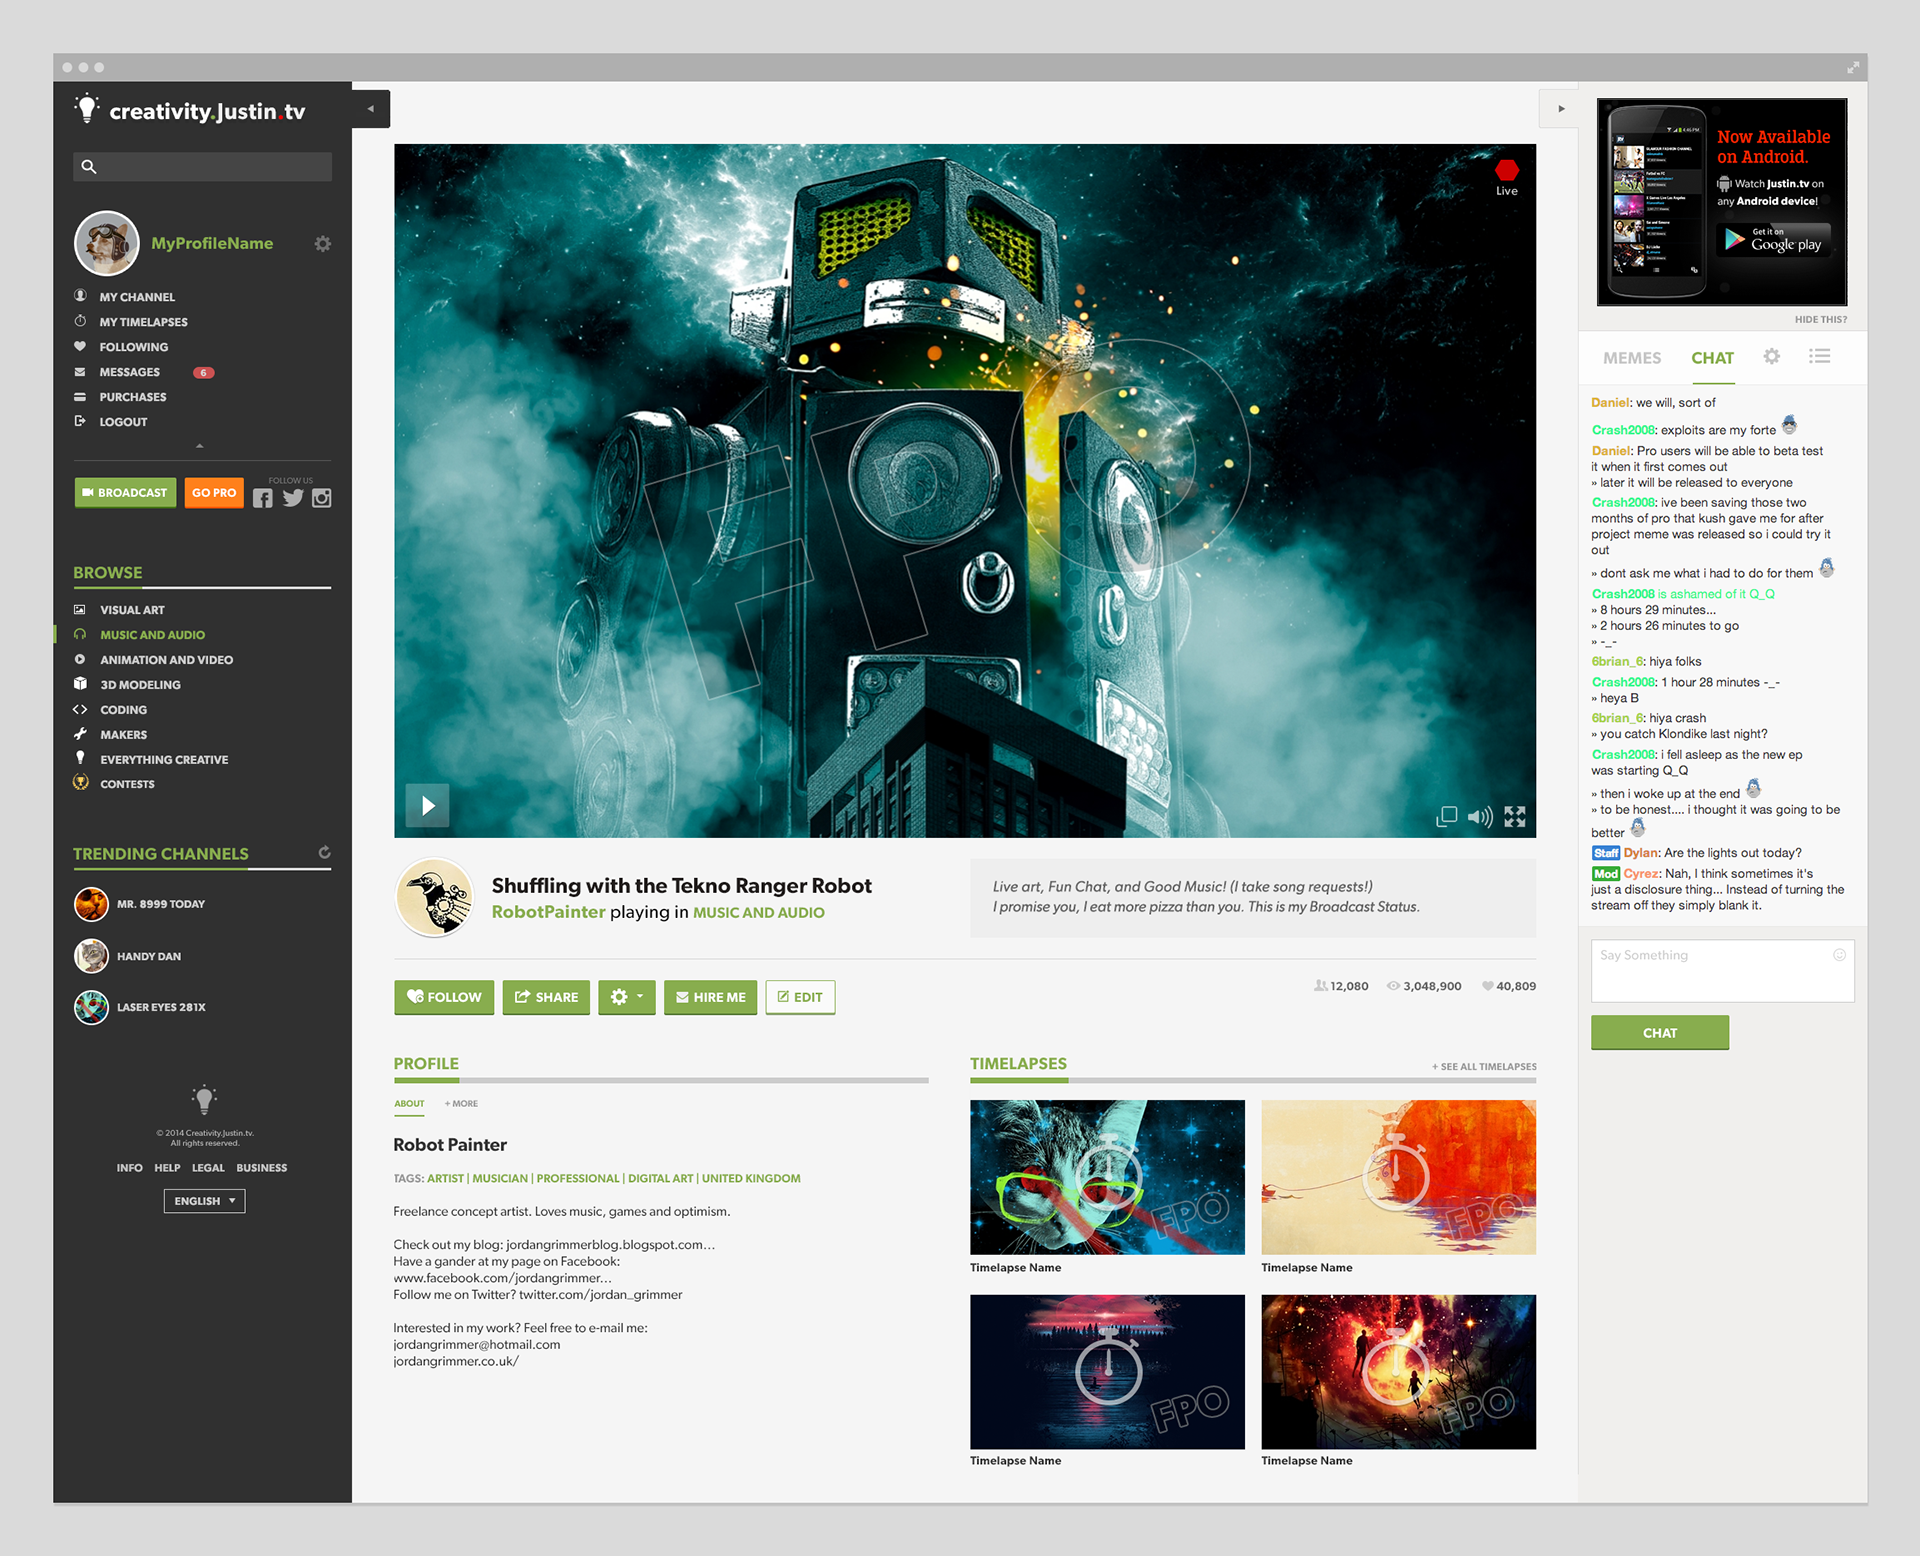Select the CHAT tab
The image size is (1920, 1556).
pyautogui.click(x=1712, y=358)
